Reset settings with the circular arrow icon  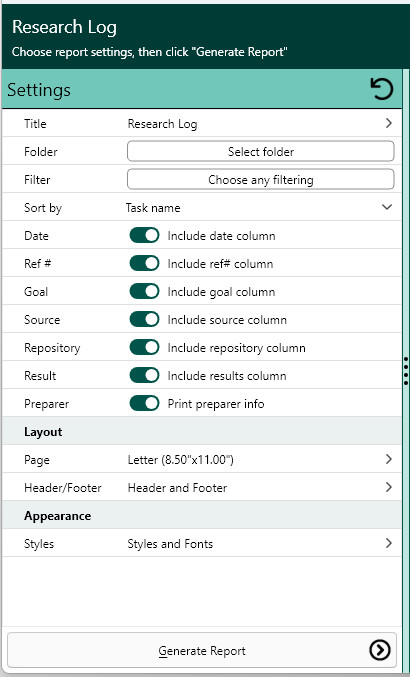pyautogui.click(x=382, y=89)
